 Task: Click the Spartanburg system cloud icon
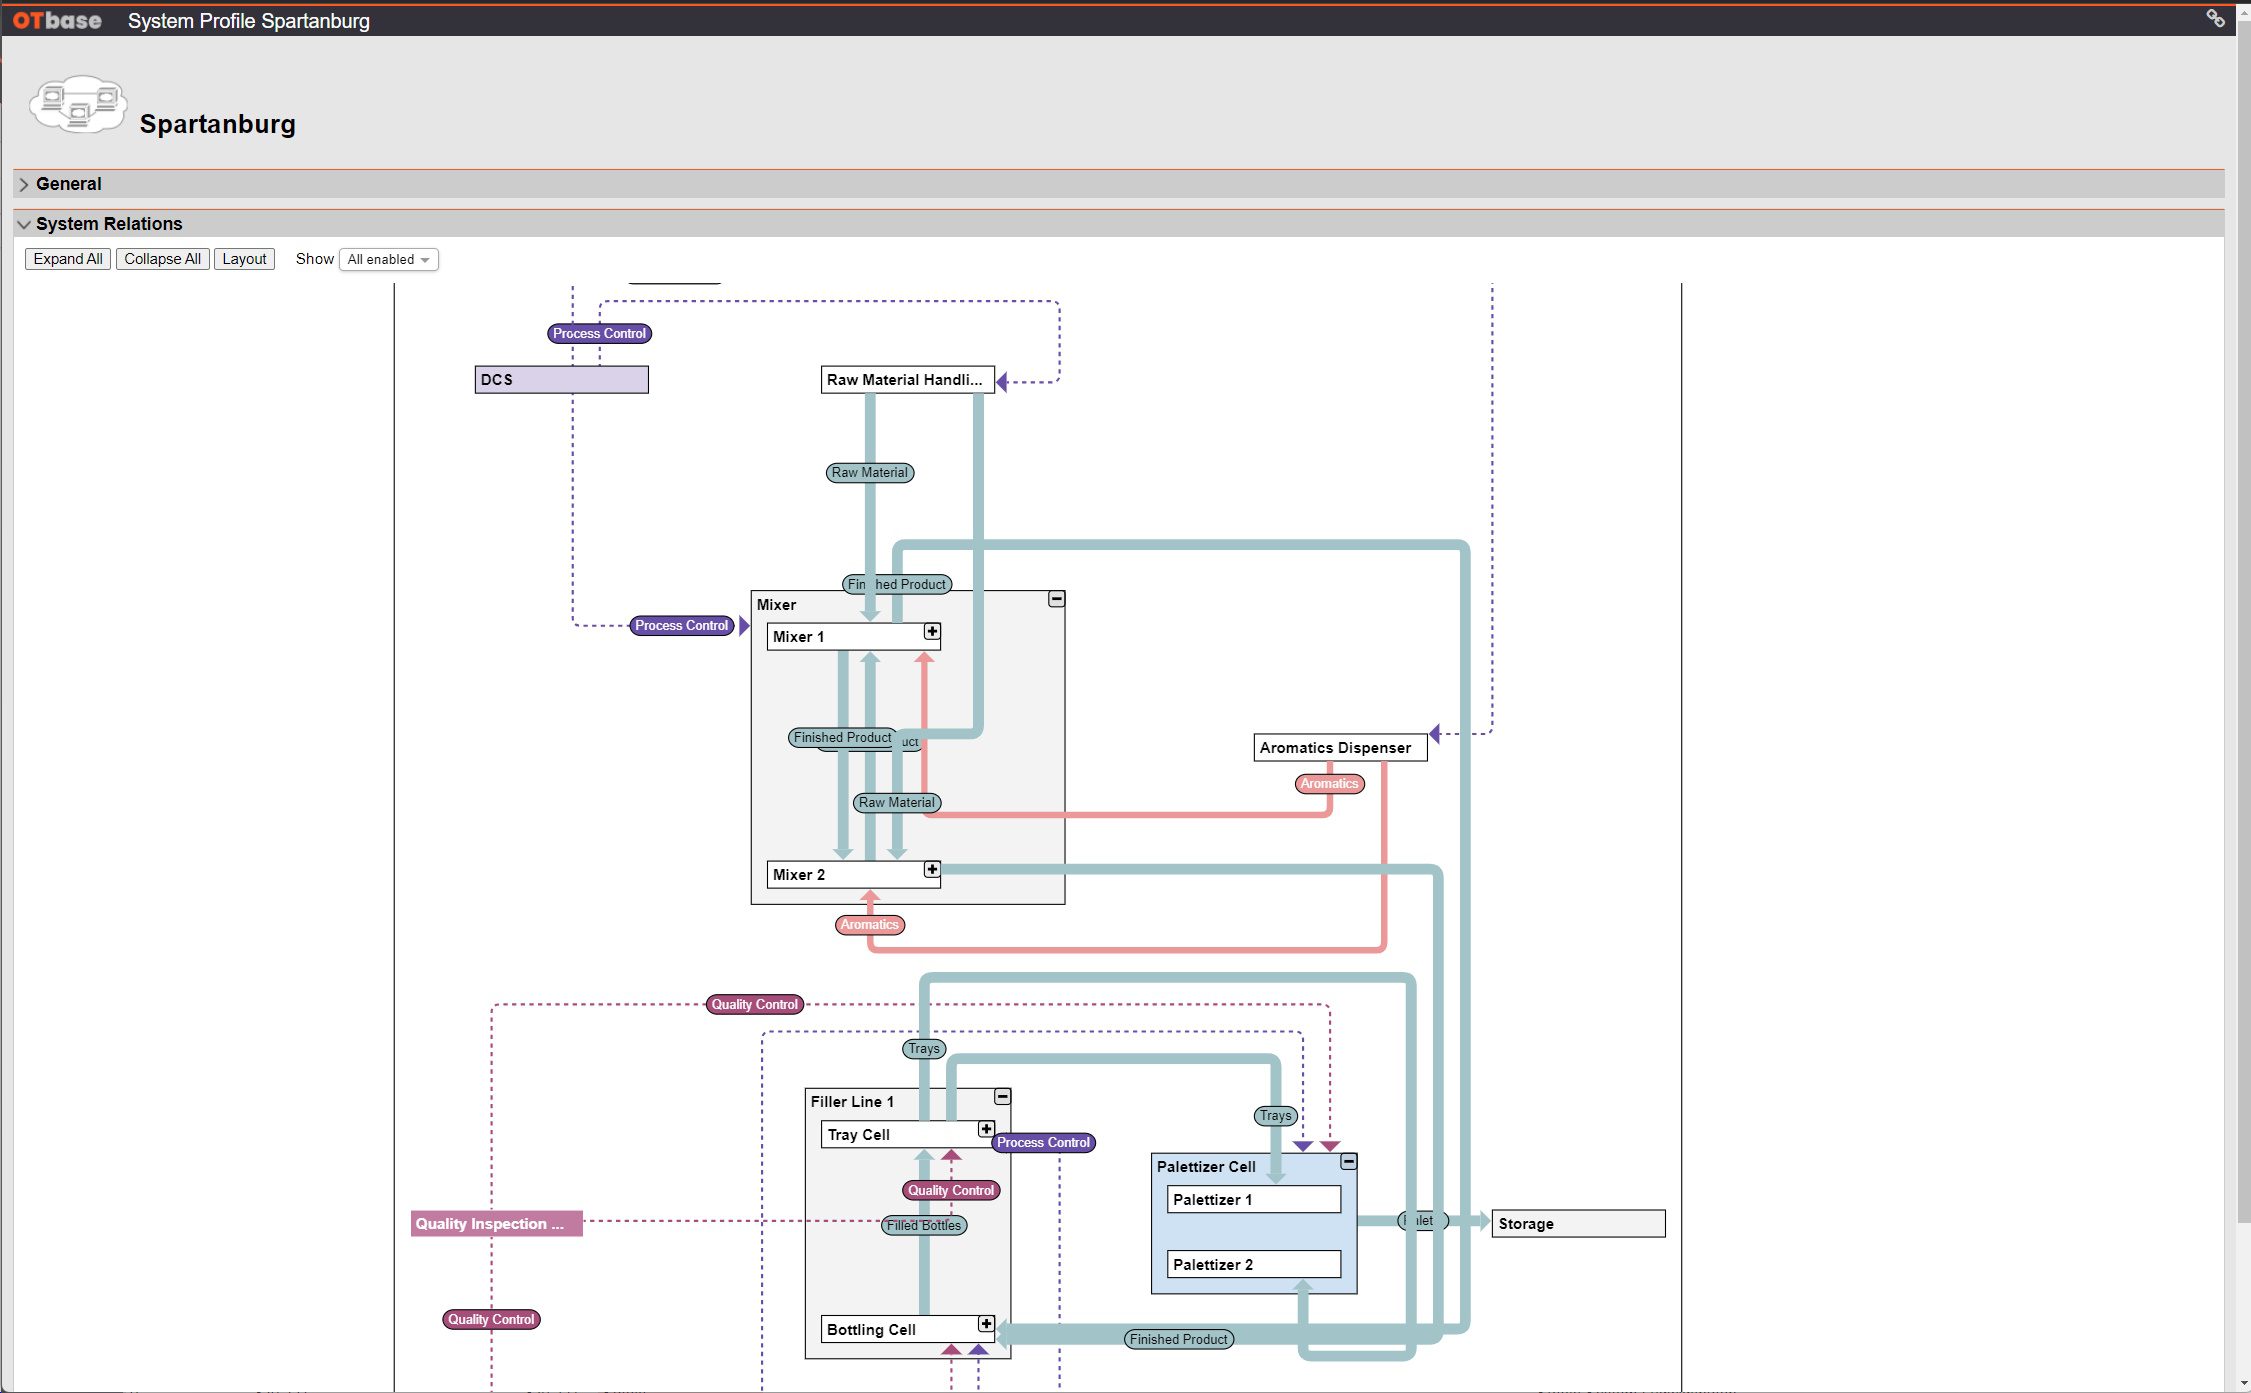click(x=78, y=104)
